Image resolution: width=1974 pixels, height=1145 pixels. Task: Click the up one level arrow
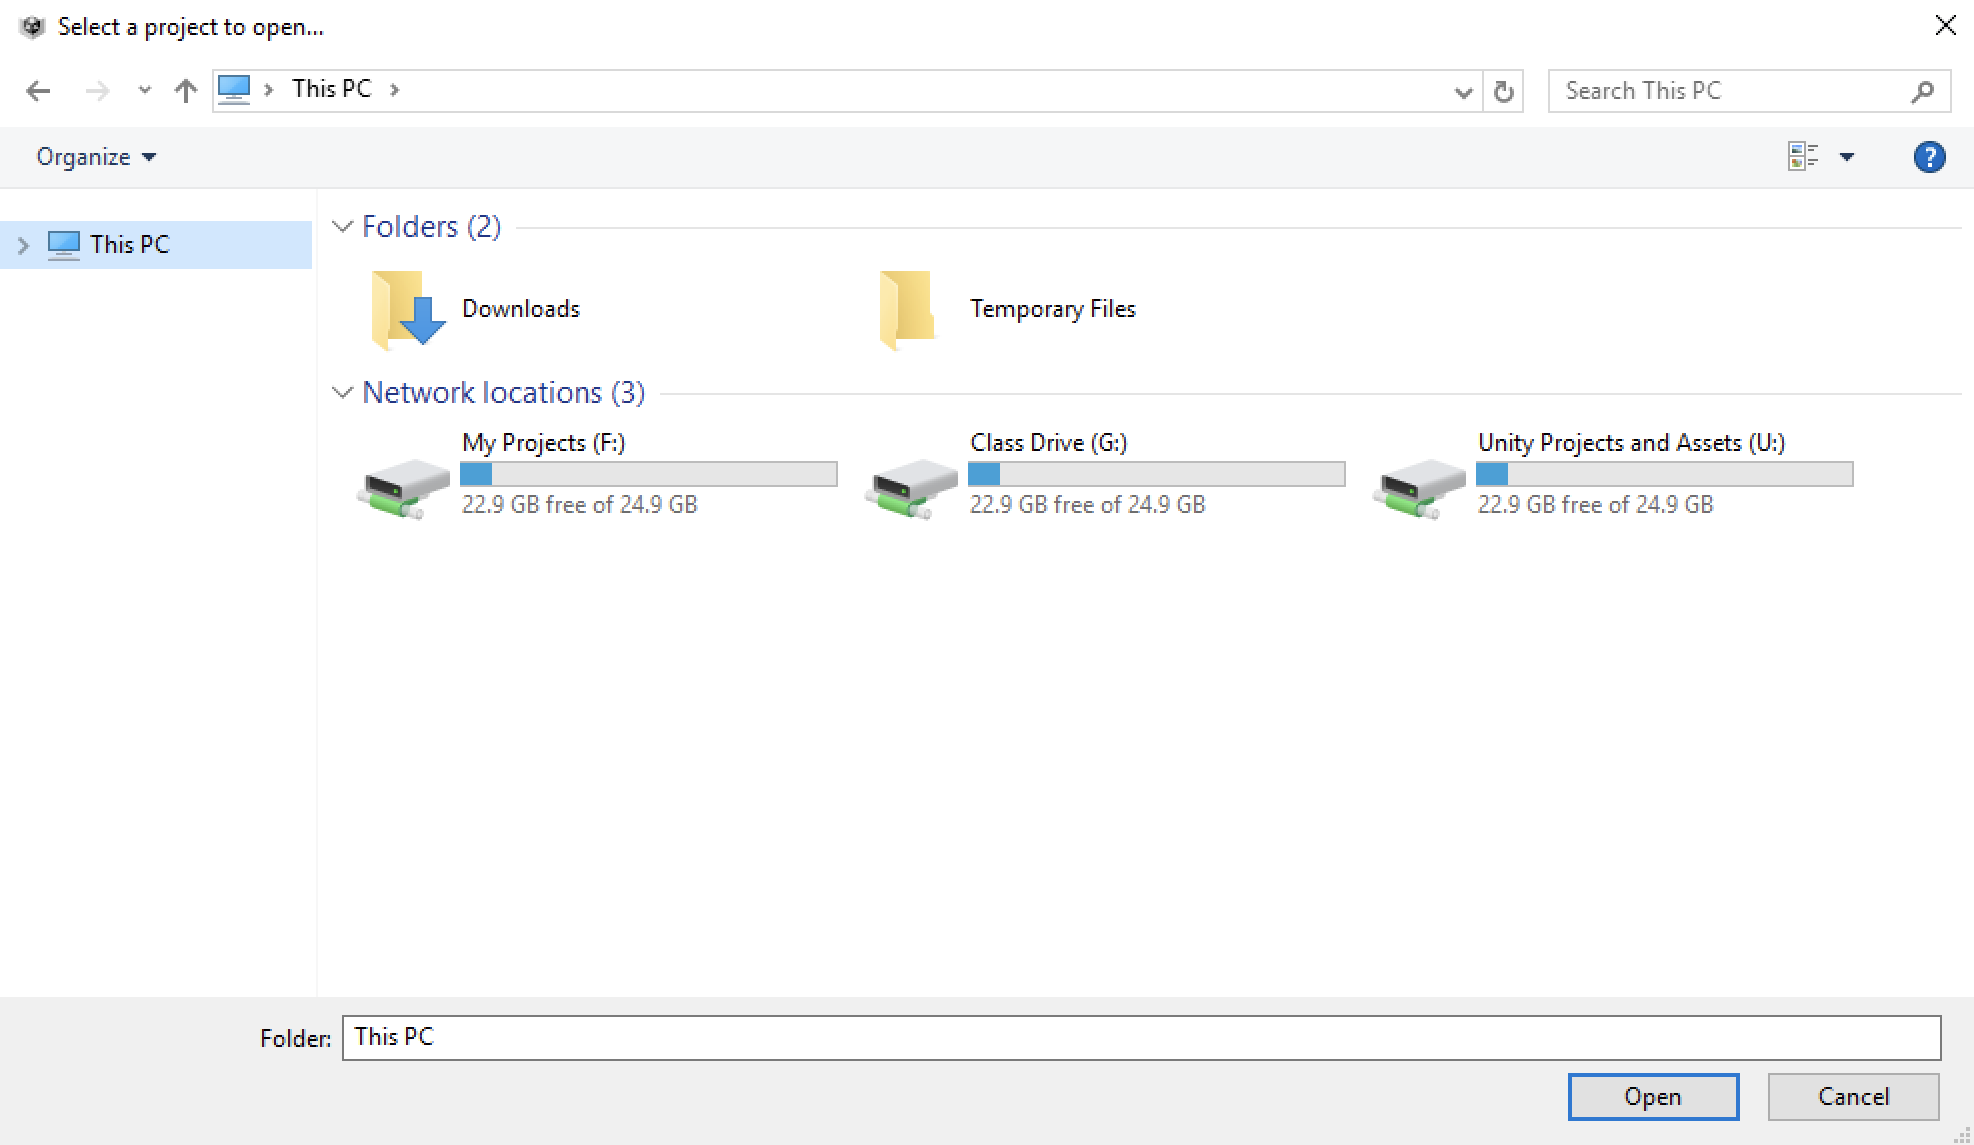pyautogui.click(x=185, y=91)
